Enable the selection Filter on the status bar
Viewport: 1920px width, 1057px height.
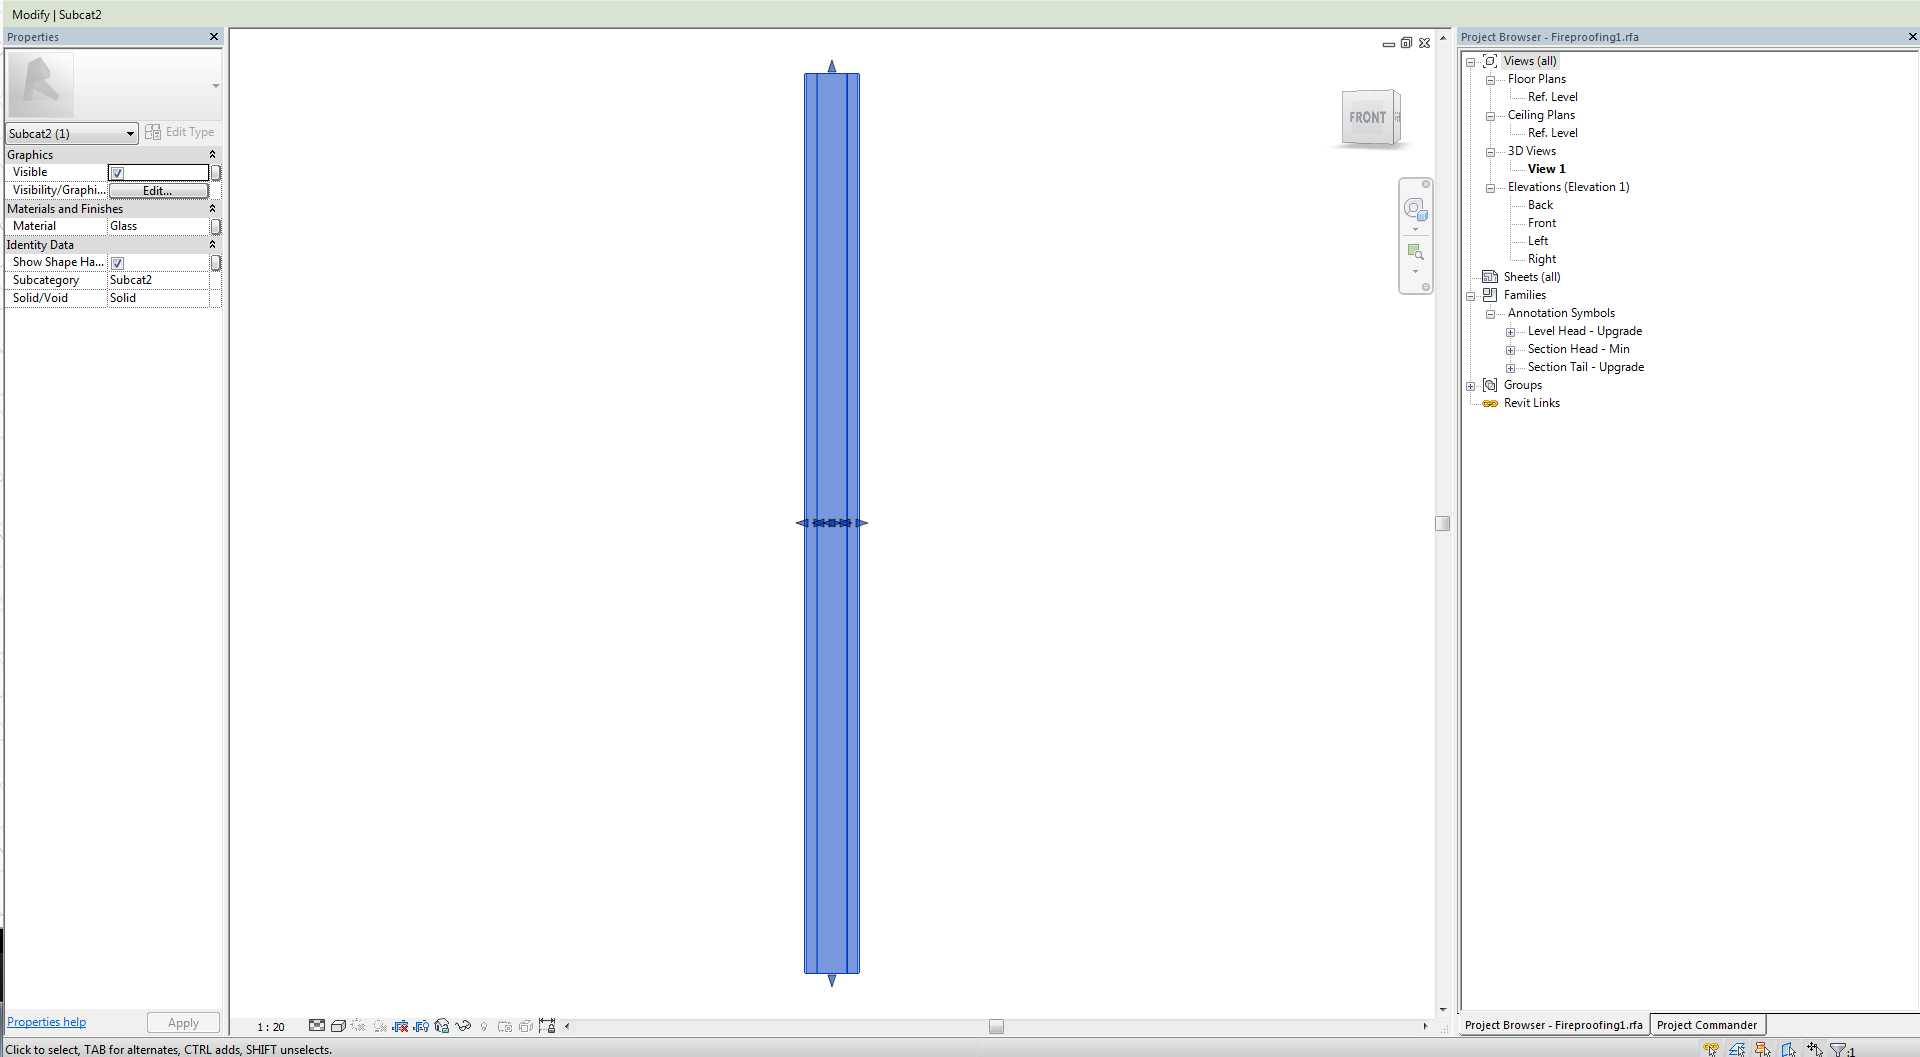point(1839,1049)
